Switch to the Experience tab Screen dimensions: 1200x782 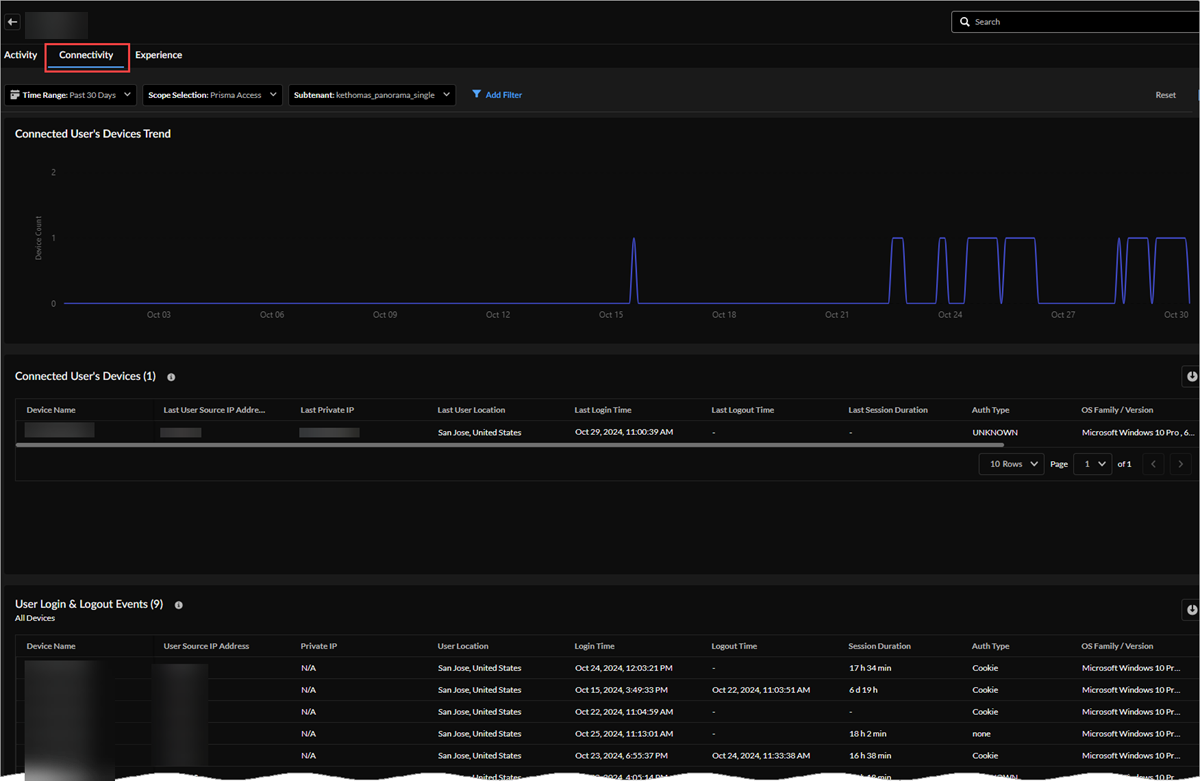coord(159,55)
